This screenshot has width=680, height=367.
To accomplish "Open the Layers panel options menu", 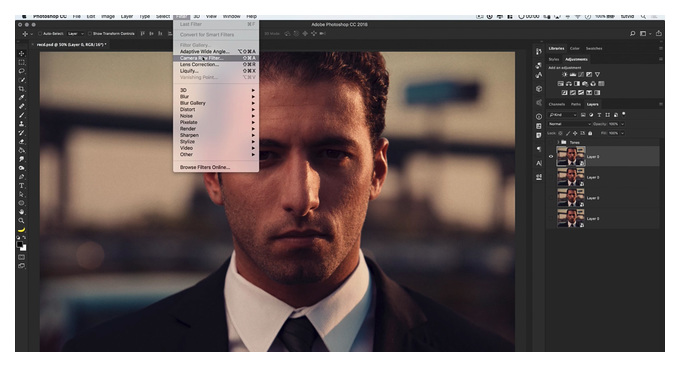I will coord(660,104).
